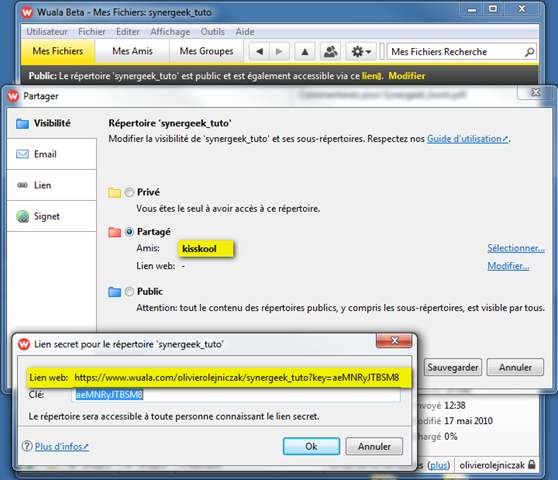Open the Fichier menu
This screenshot has width=558, height=480.
pos(92,32)
